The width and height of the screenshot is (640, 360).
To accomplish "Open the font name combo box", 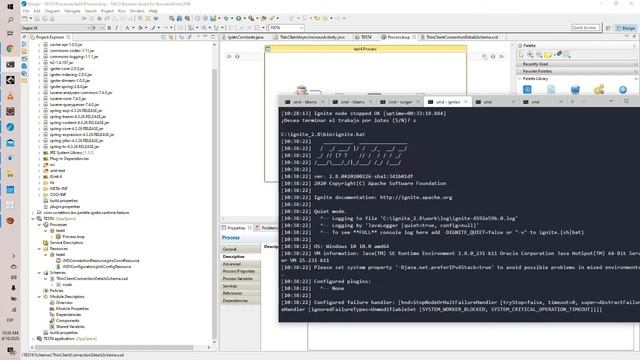I will click(x=56, y=28).
